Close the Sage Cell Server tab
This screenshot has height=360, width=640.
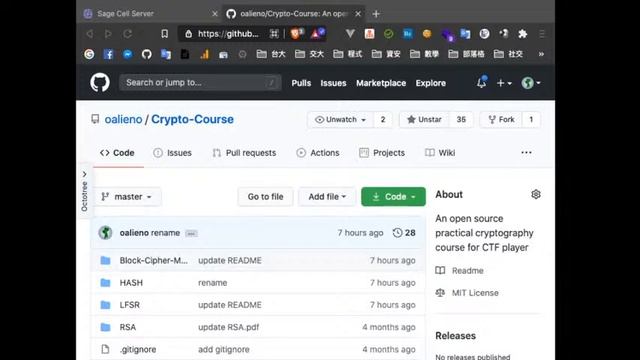215,14
